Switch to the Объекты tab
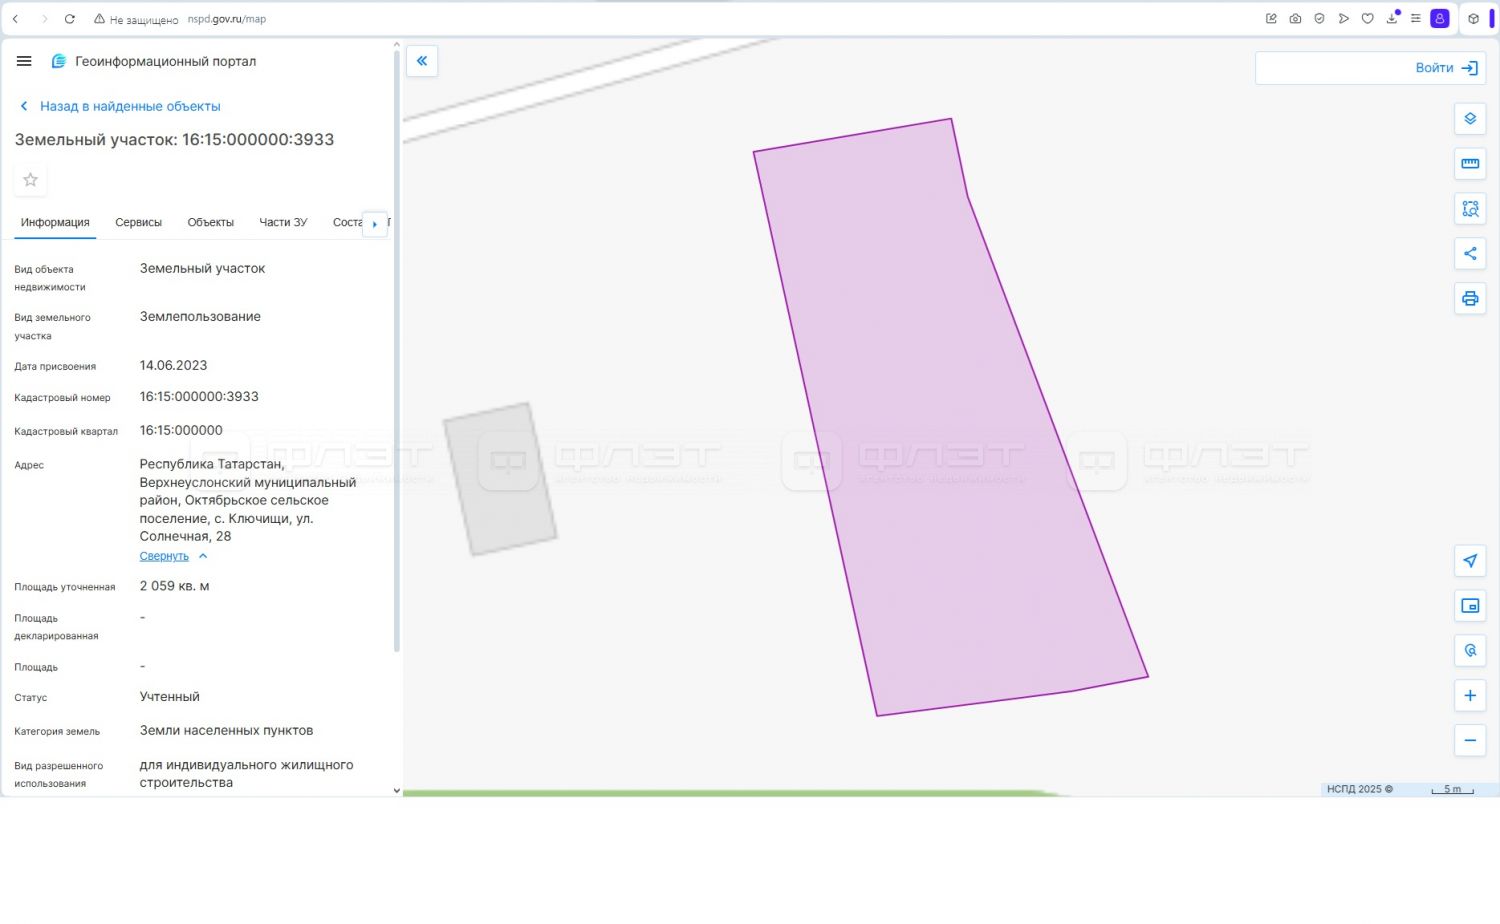 [x=210, y=222]
